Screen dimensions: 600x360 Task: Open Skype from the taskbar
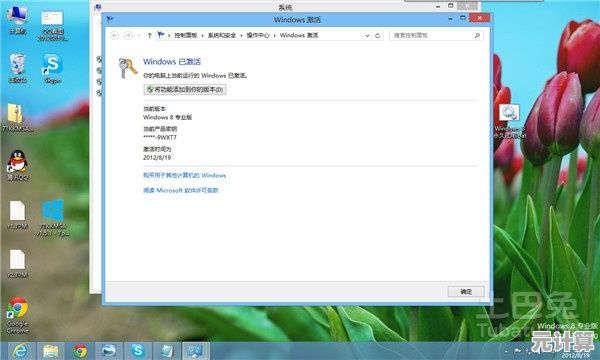coord(138,350)
